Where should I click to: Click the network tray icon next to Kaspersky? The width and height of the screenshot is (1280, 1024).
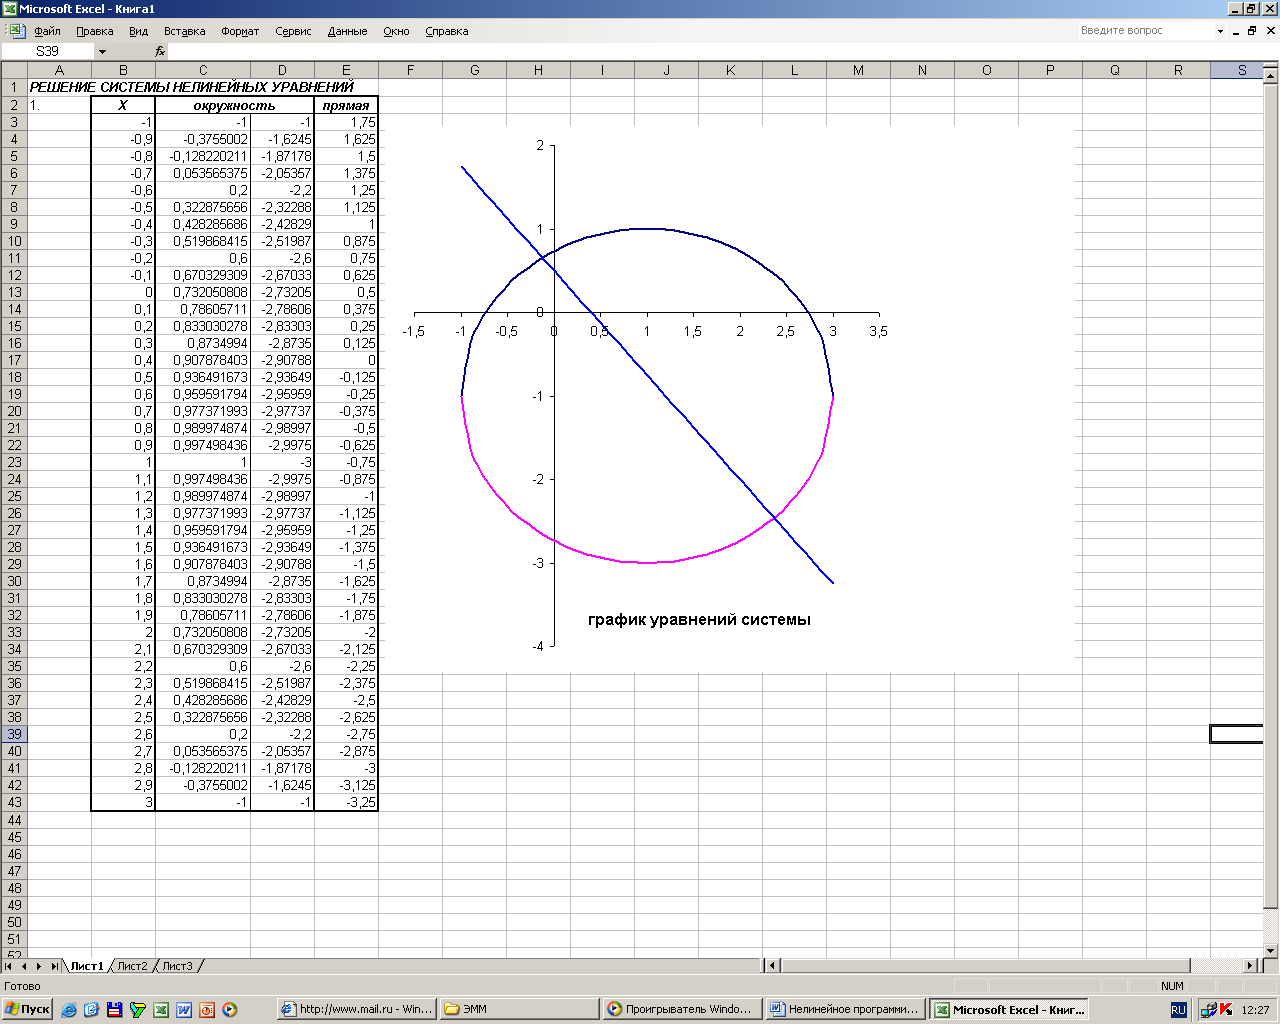1208,1010
